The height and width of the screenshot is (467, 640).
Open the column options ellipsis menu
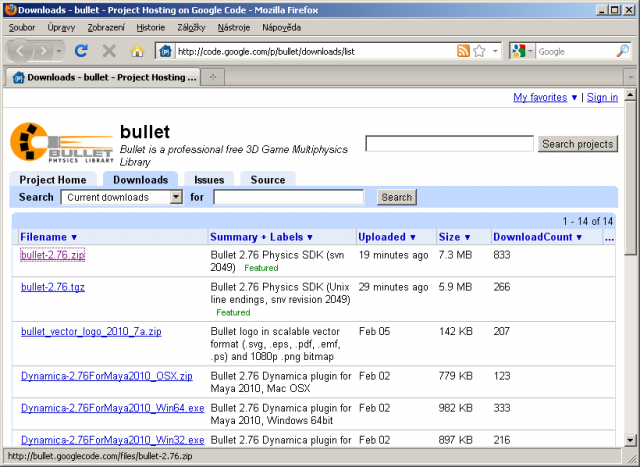pos(609,237)
